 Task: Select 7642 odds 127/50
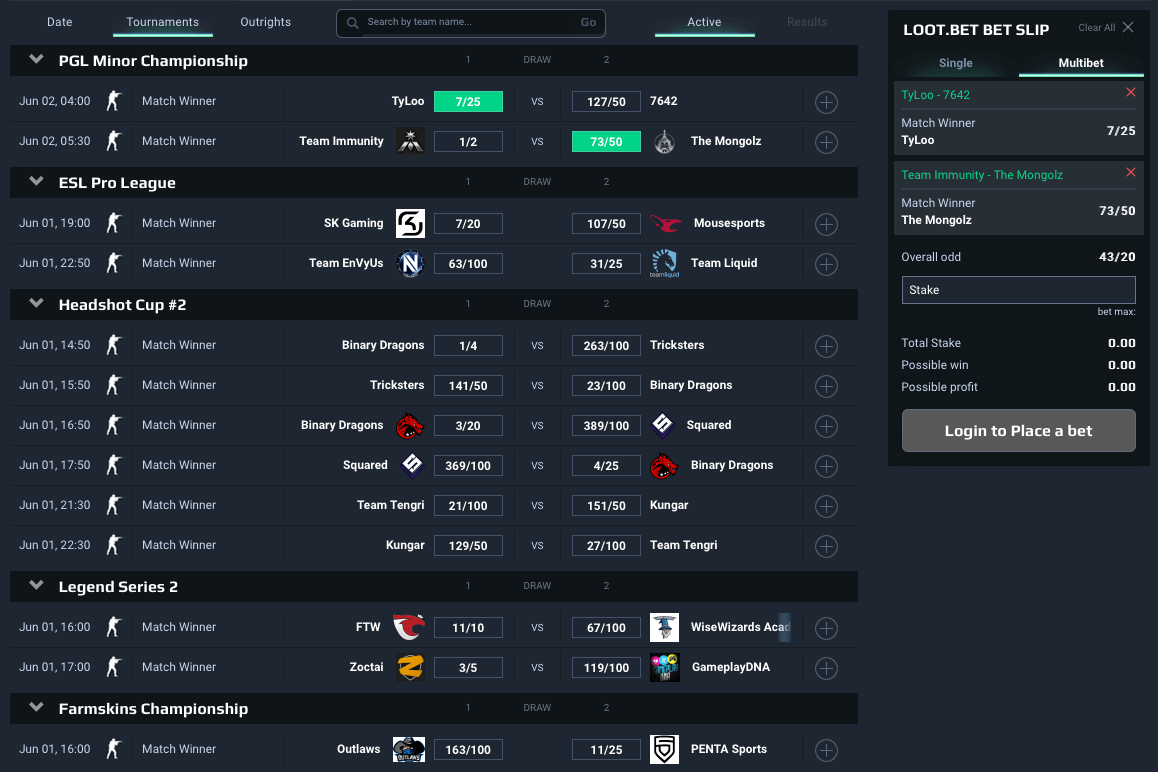coord(606,101)
